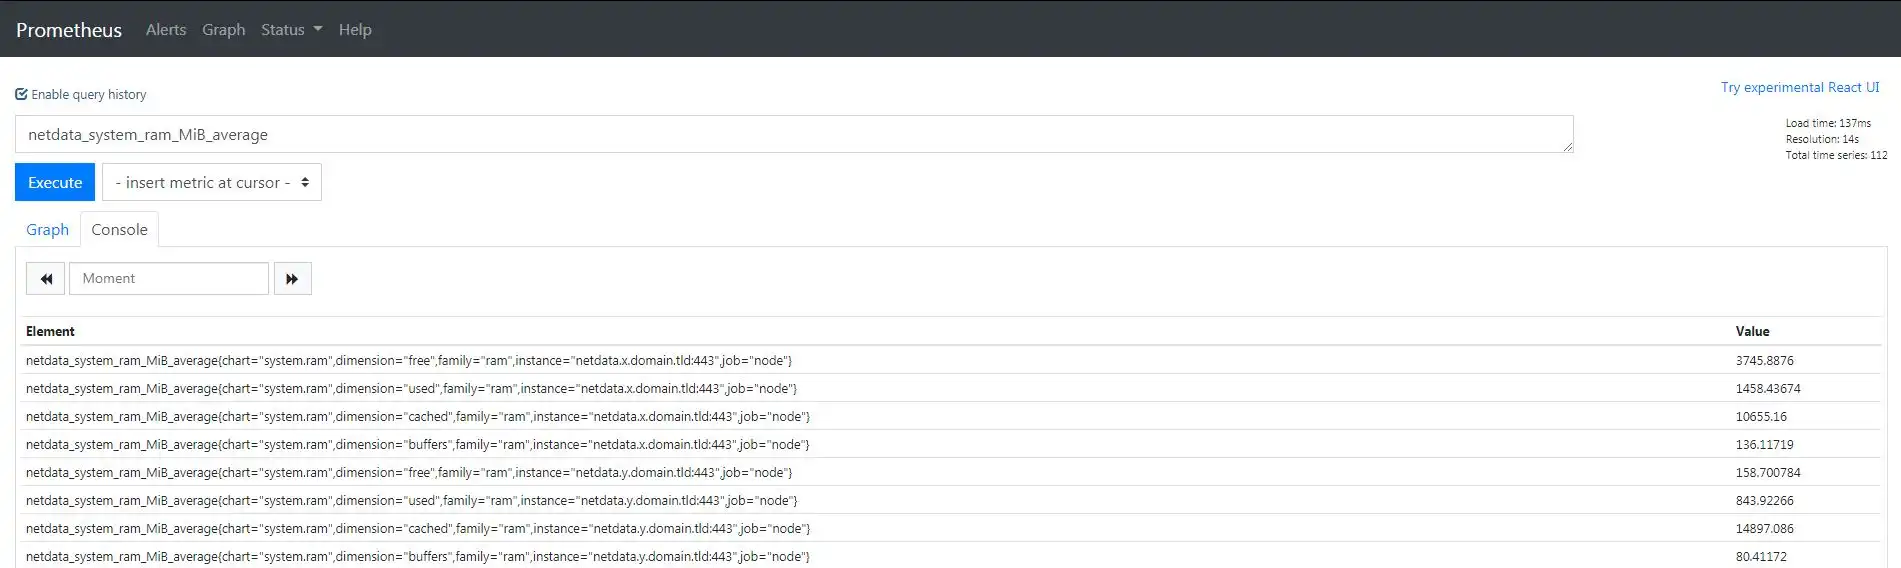Select cached dimension row for netdata.y.domain.tld

click(951, 528)
